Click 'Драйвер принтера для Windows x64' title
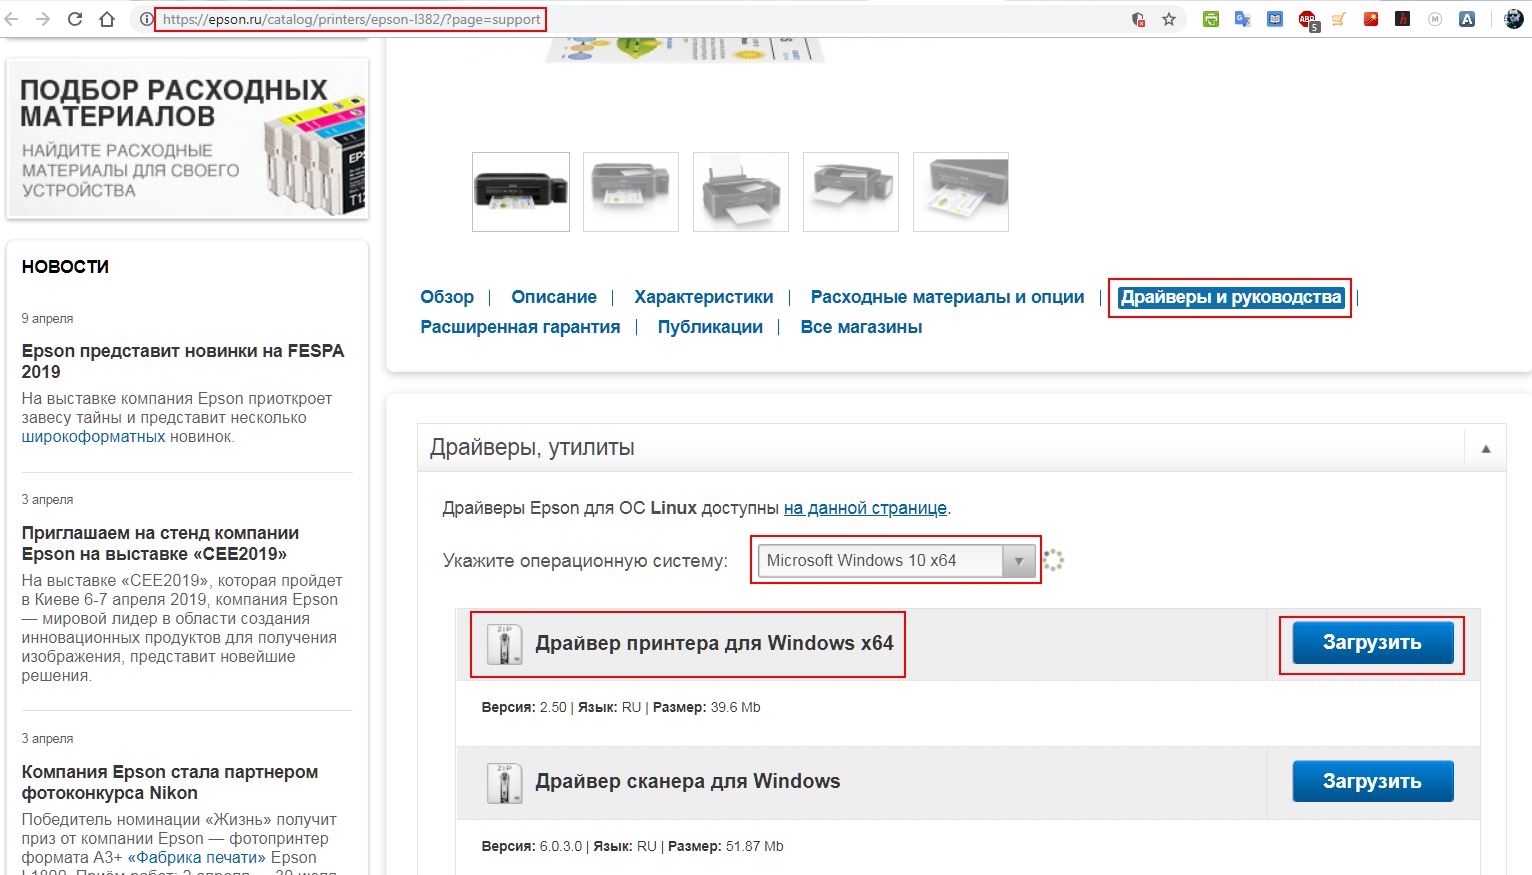Image resolution: width=1532 pixels, height=875 pixels. coord(714,643)
